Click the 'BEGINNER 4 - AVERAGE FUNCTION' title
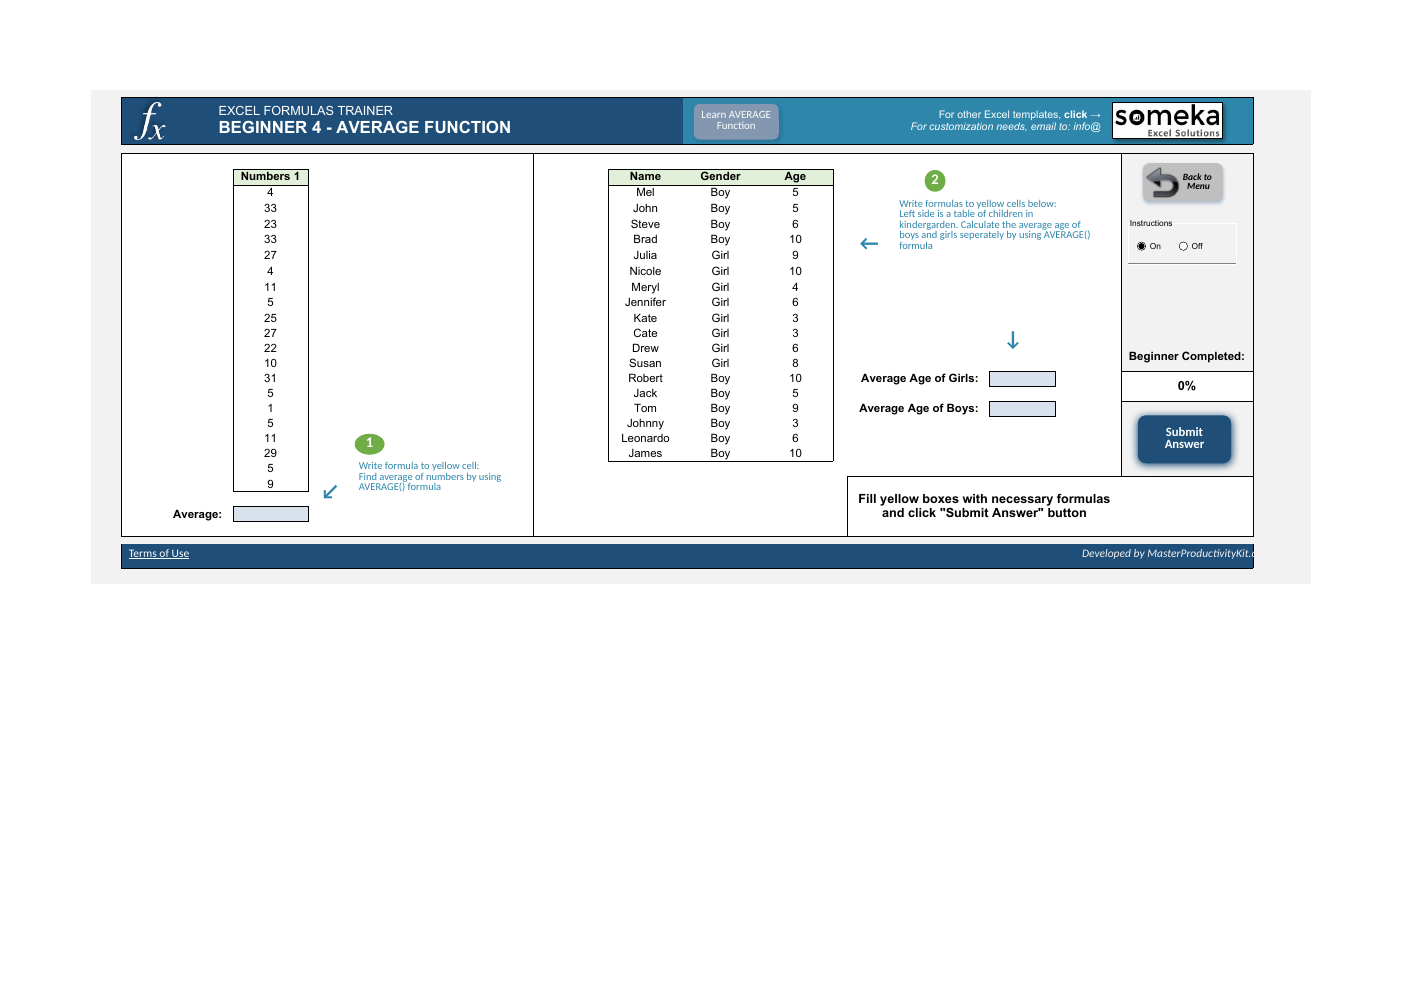Viewport: 1404px width, 993px height. (x=364, y=128)
